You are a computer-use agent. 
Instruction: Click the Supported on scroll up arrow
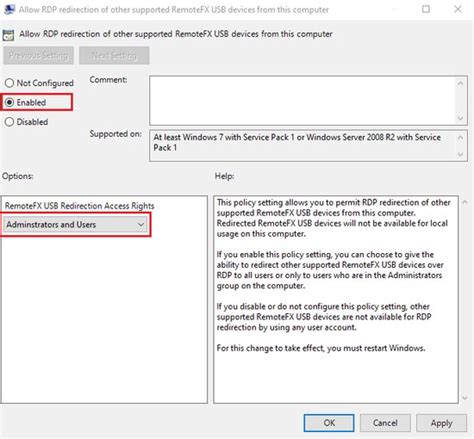(x=461, y=137)
